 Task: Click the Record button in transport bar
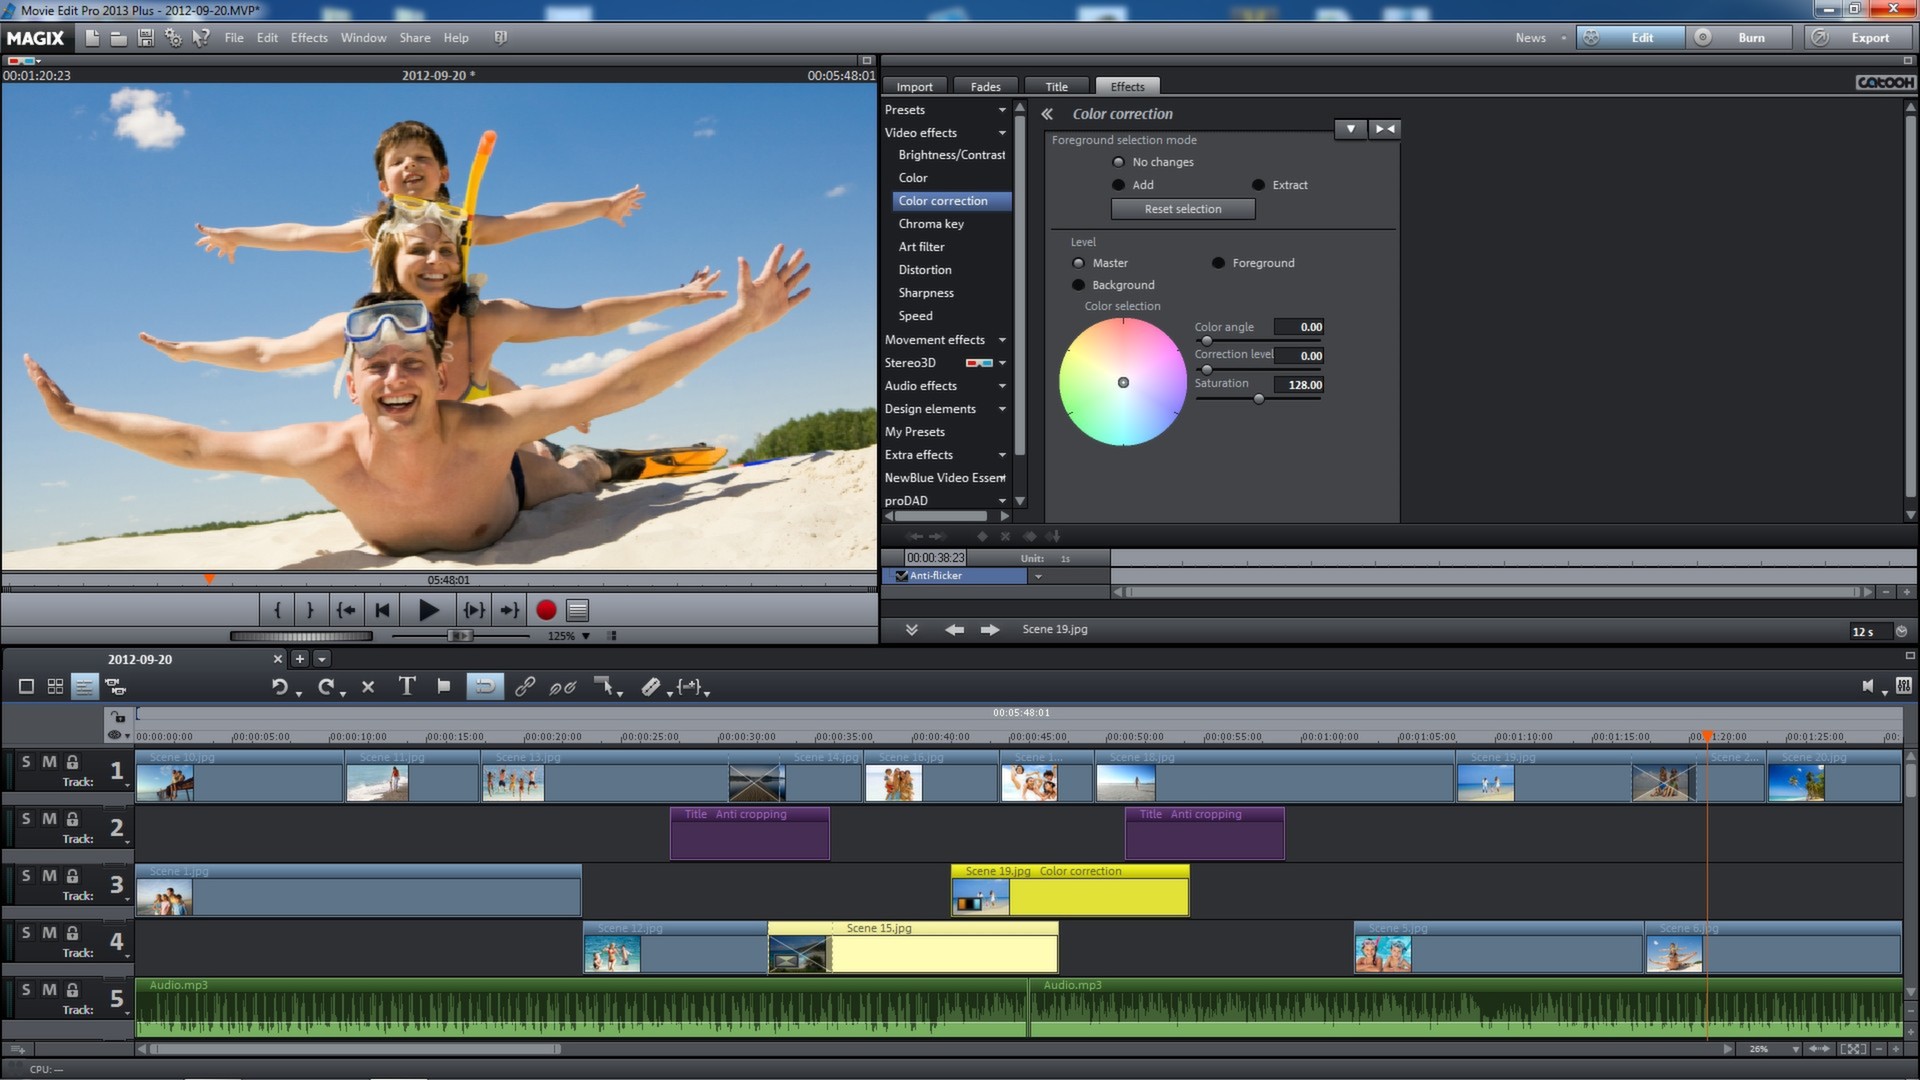point(546,609)
